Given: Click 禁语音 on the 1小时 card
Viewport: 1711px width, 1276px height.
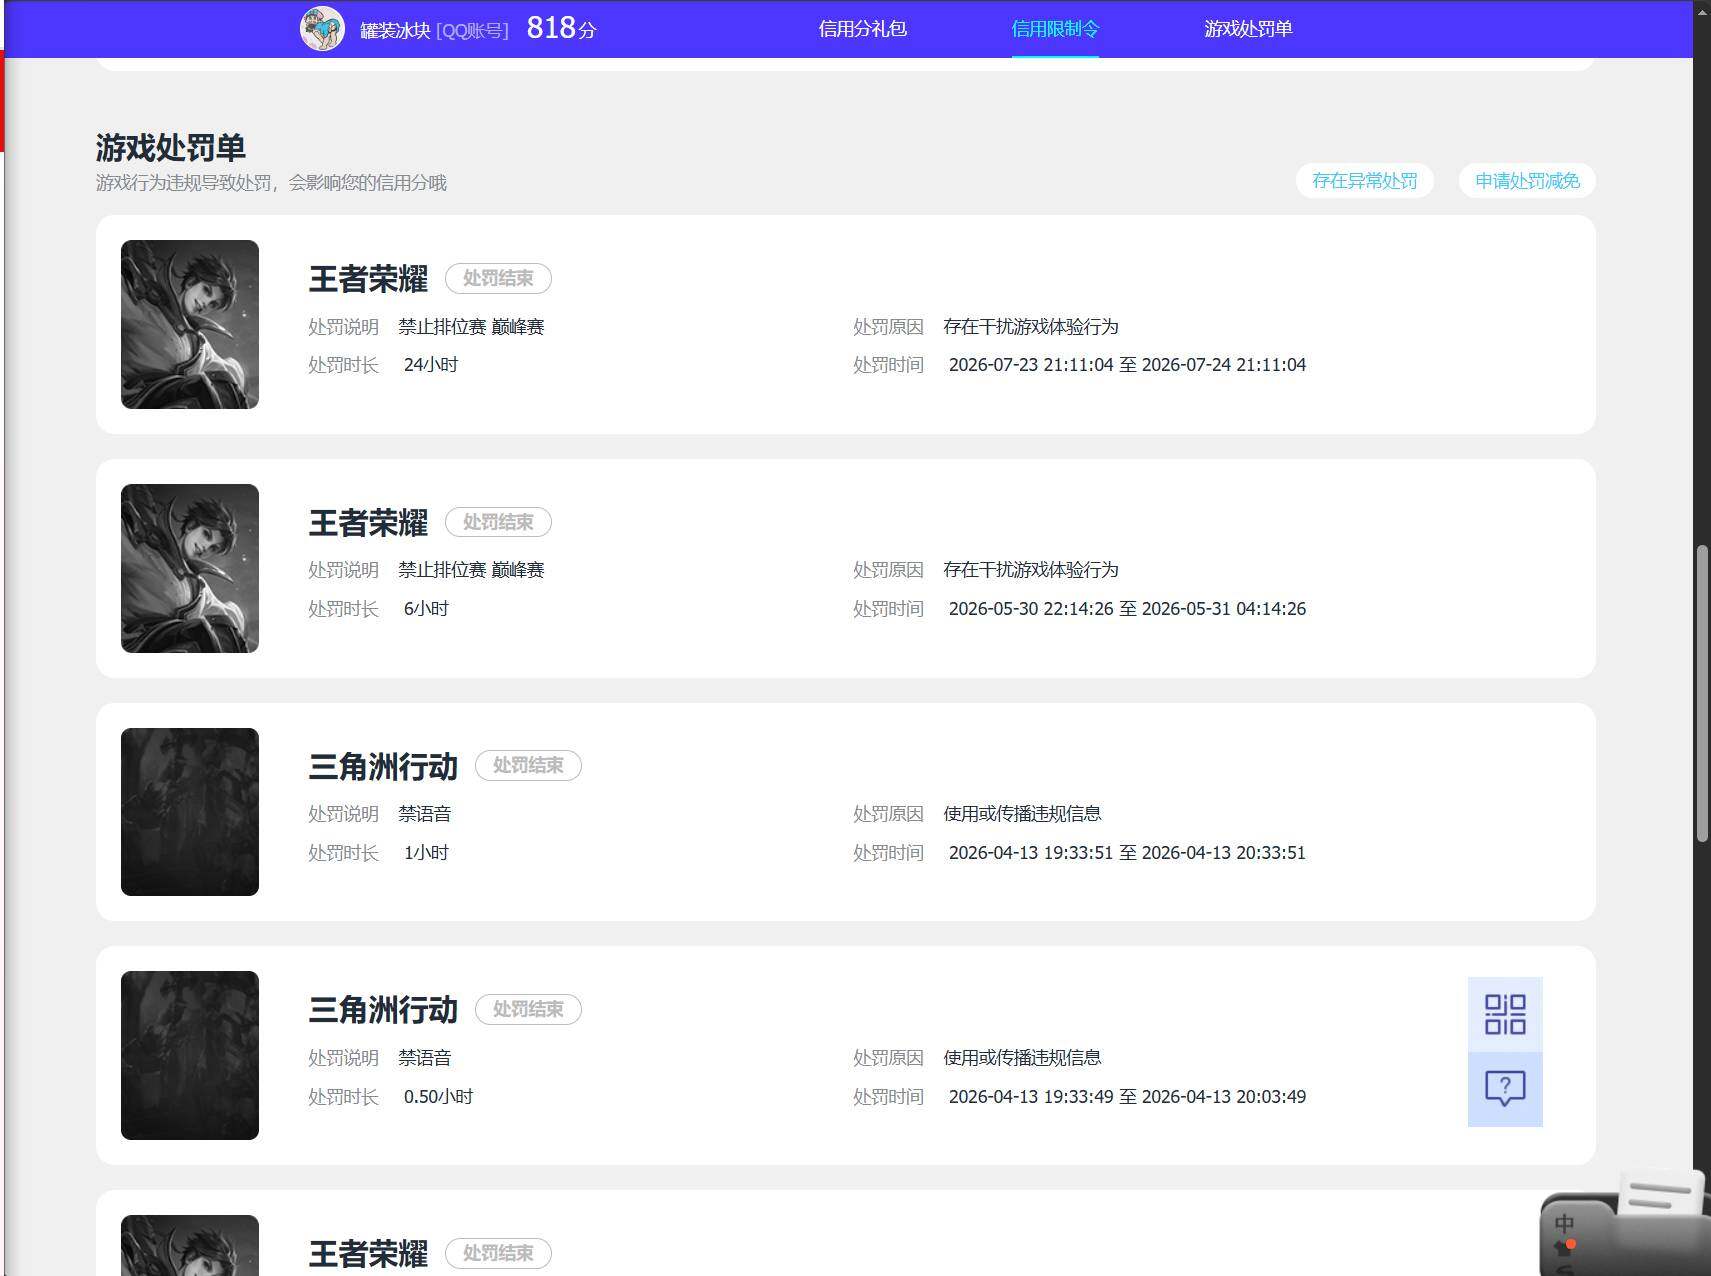Looking at the screenshot, I should click(425, 814).
